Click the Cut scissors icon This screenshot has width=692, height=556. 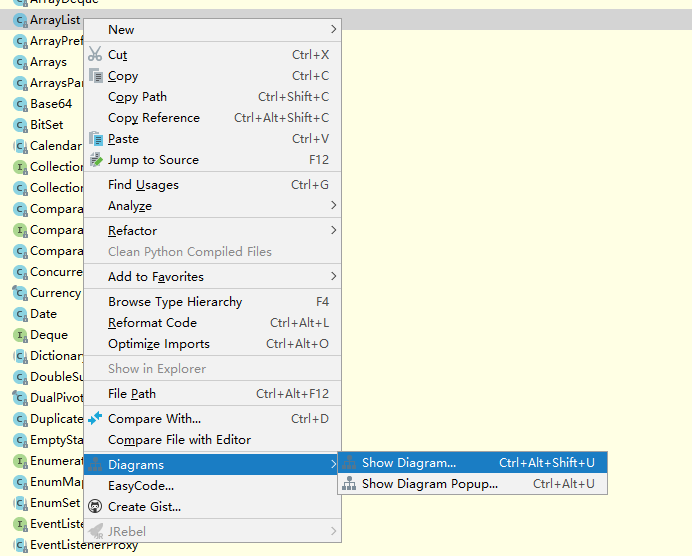[x=95, y=54]
